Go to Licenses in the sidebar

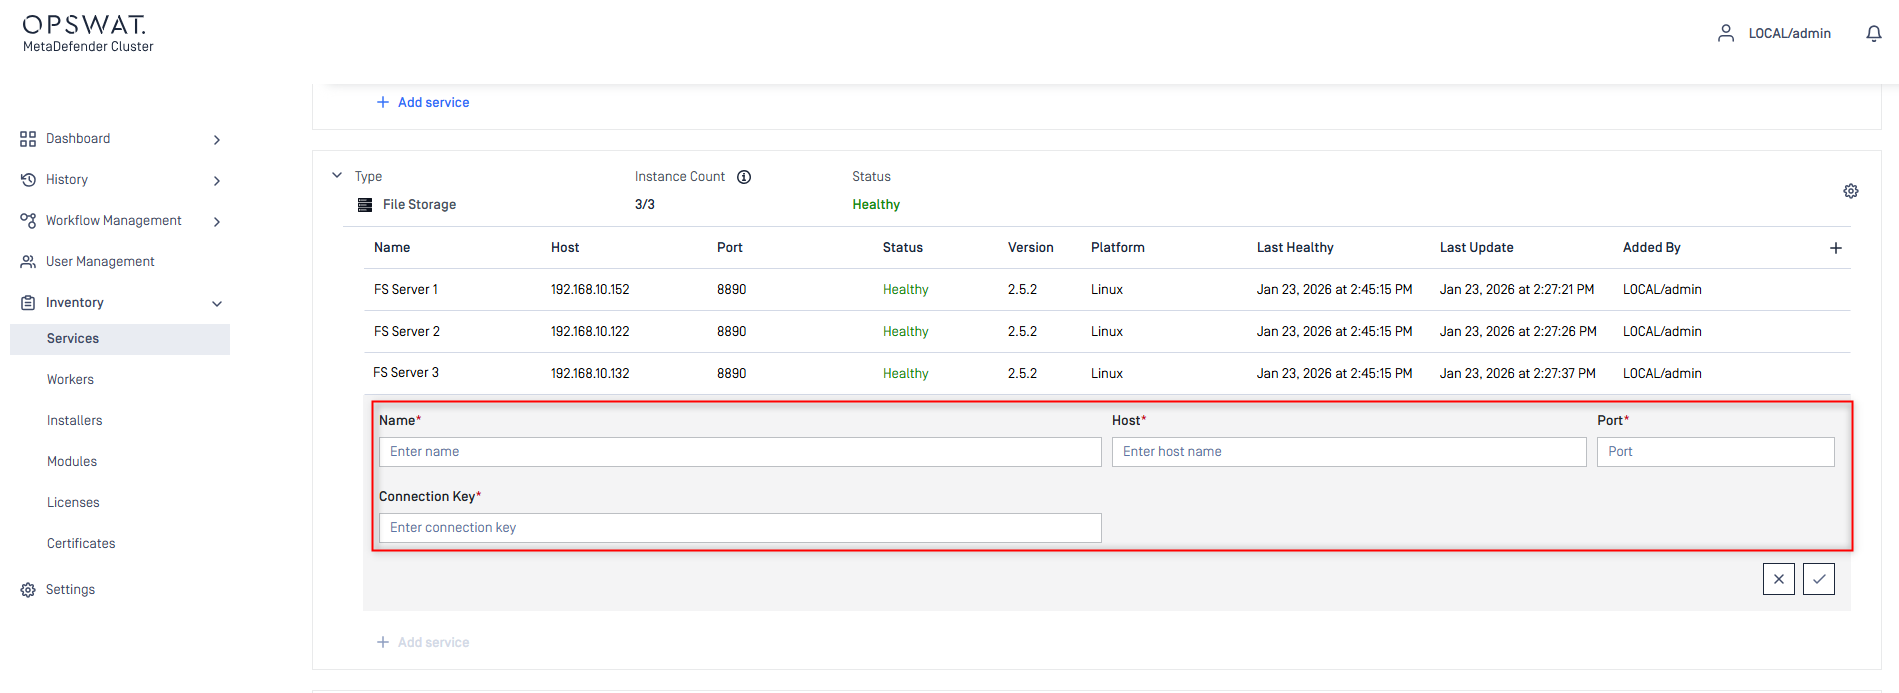pyautogui.click(x=73, y=503)
